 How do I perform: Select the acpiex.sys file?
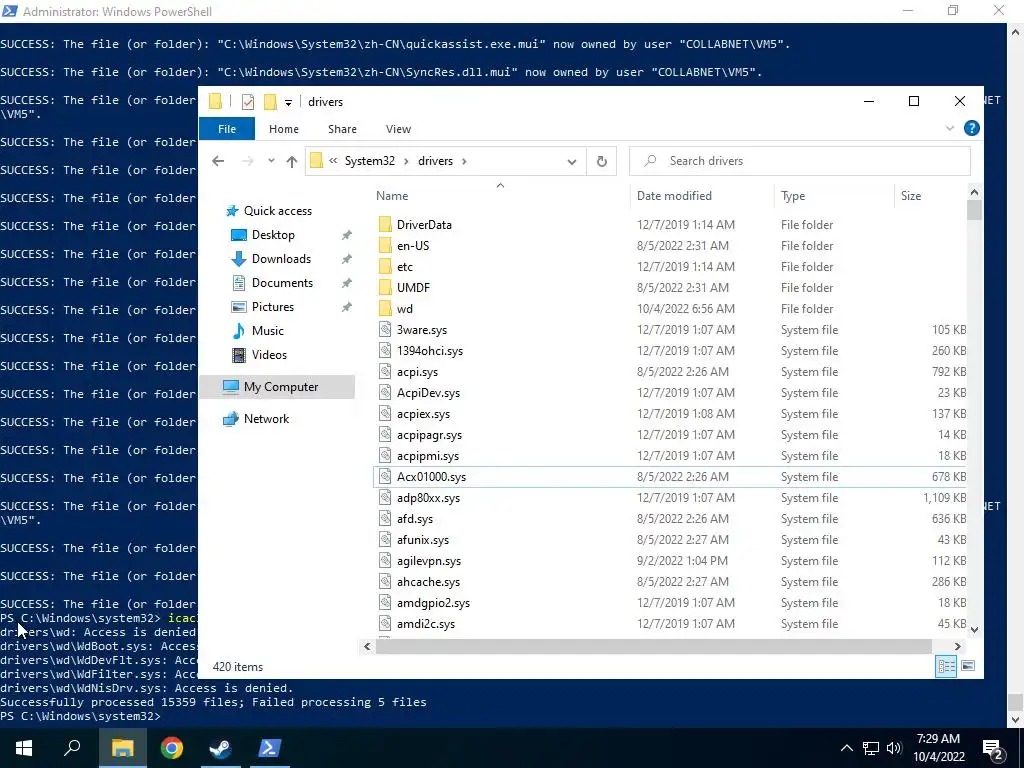tap(423, 413)
